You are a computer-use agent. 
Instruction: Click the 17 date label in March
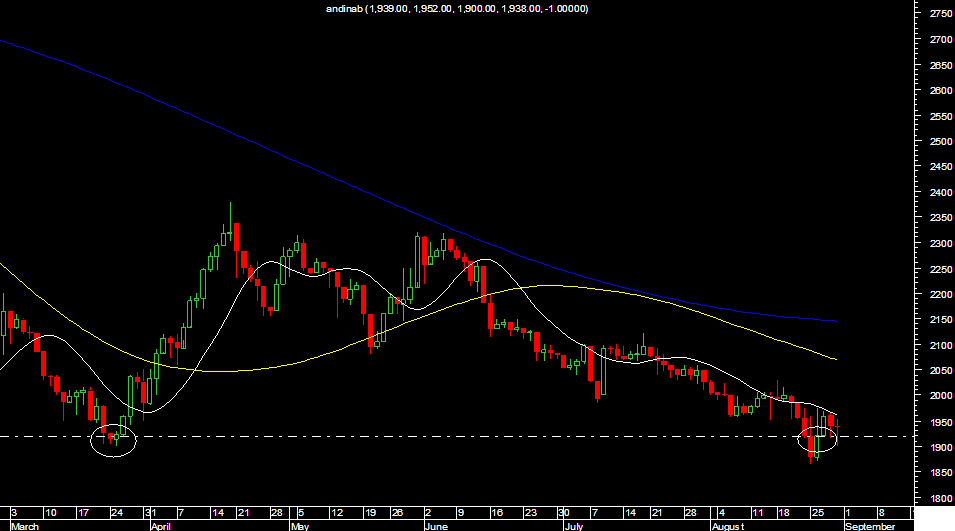(83, 513)
